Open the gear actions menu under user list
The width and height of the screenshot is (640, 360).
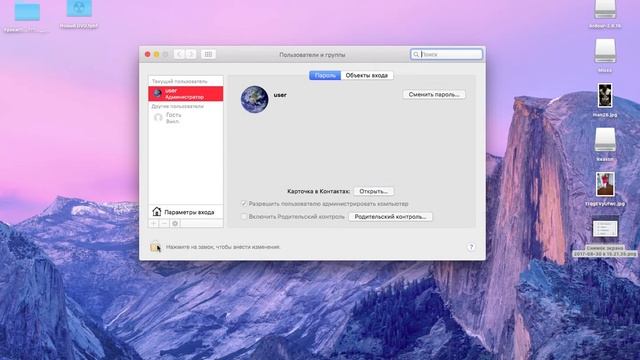pyautogui.click(x=175, y=223)
